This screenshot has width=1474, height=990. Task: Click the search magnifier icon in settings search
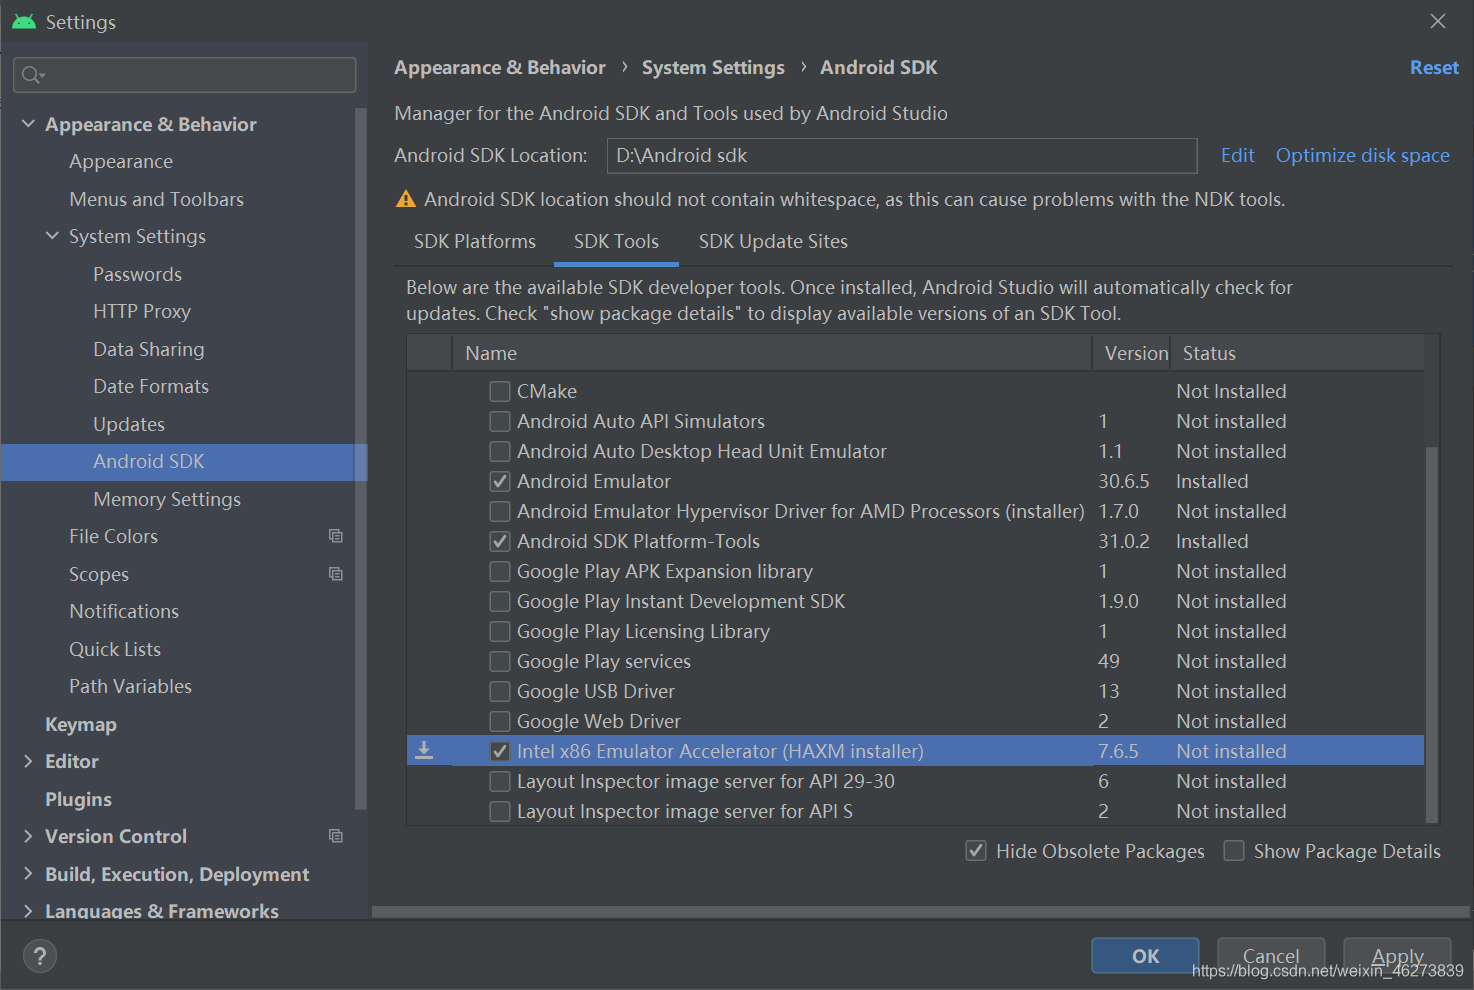click(32, 75)
